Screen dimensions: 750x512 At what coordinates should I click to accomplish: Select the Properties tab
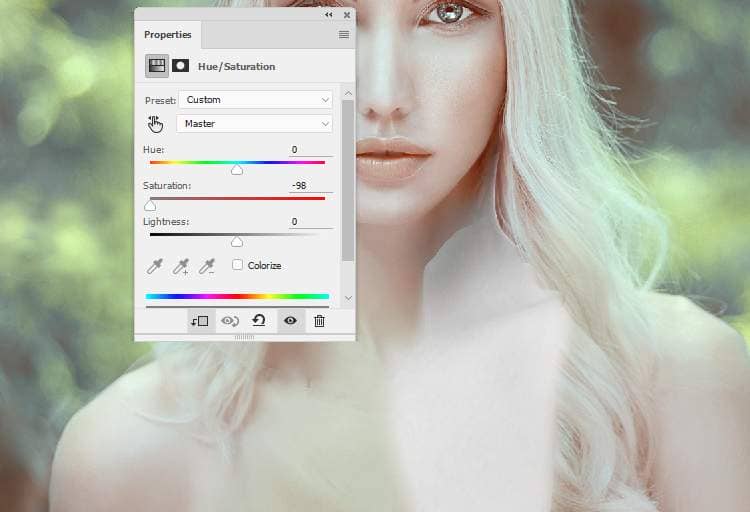(168, 34)
